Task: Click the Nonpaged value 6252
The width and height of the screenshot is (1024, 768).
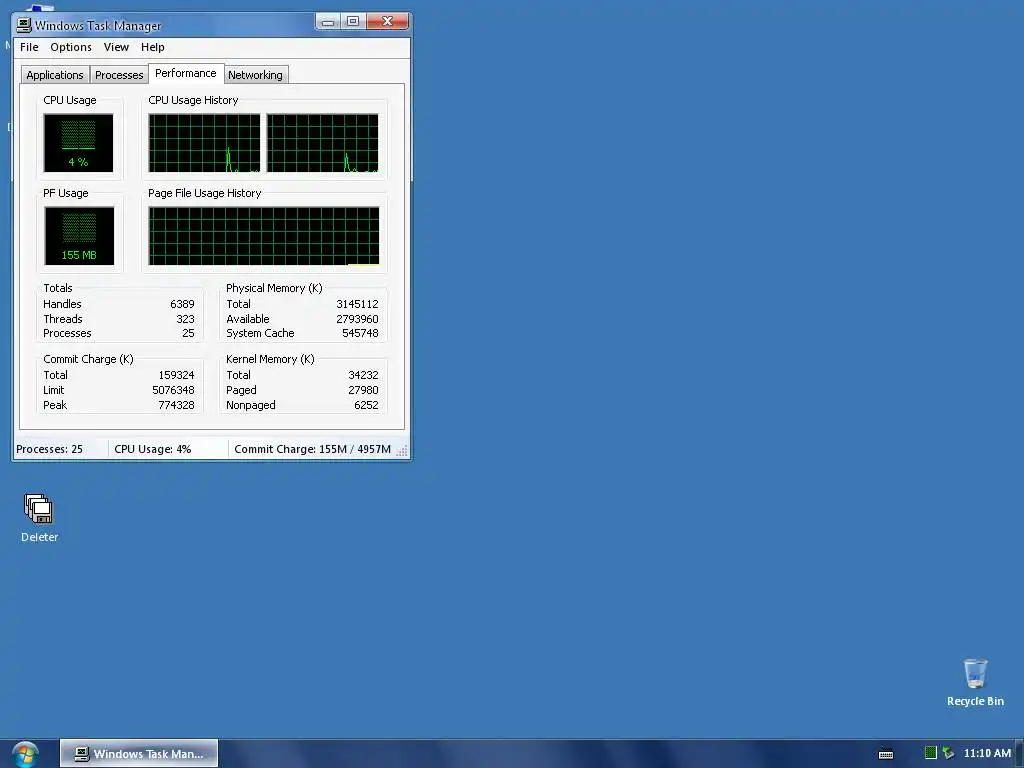Action: click(366, 406)
